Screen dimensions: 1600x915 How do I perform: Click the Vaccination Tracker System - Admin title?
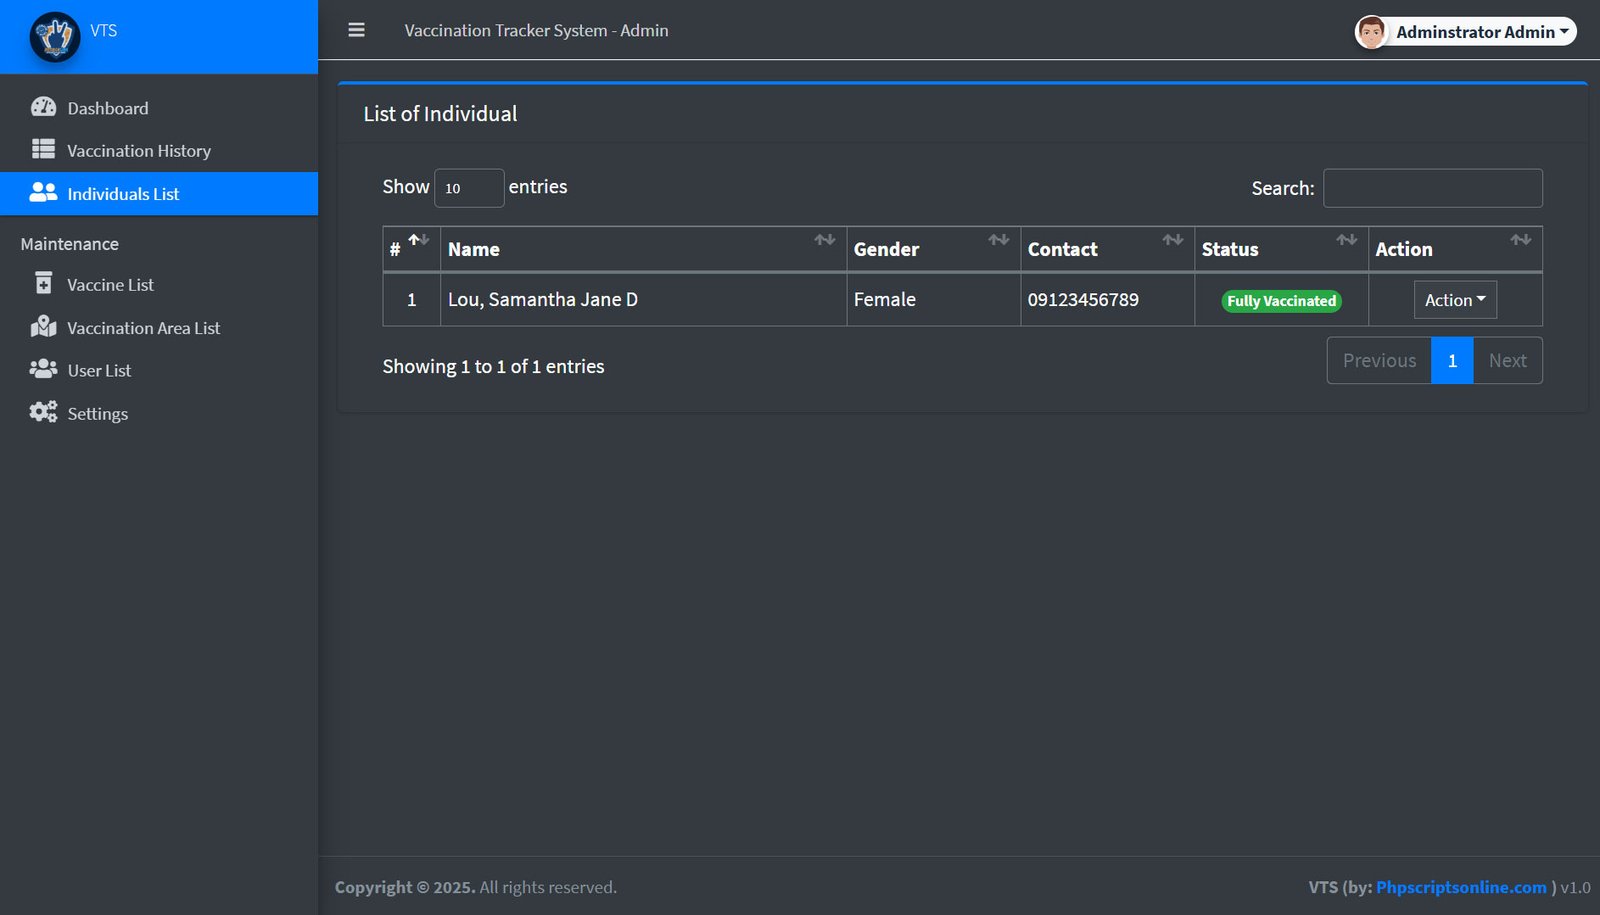536,31
